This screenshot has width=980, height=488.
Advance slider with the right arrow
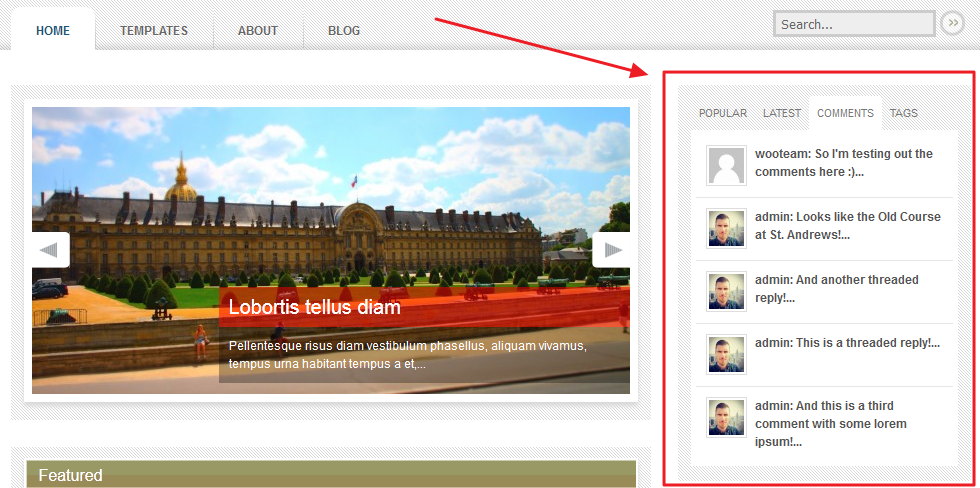pos(611,250)
